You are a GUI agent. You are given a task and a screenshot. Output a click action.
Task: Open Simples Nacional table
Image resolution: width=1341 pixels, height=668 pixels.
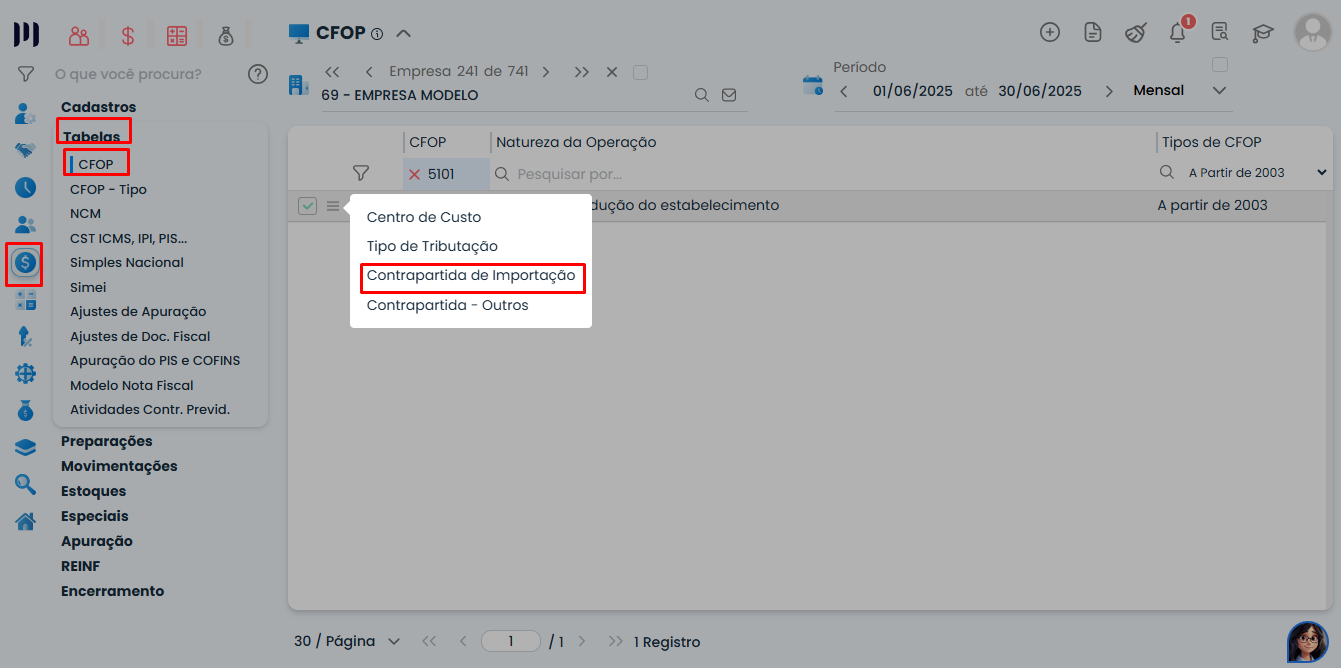coord(127,263)
